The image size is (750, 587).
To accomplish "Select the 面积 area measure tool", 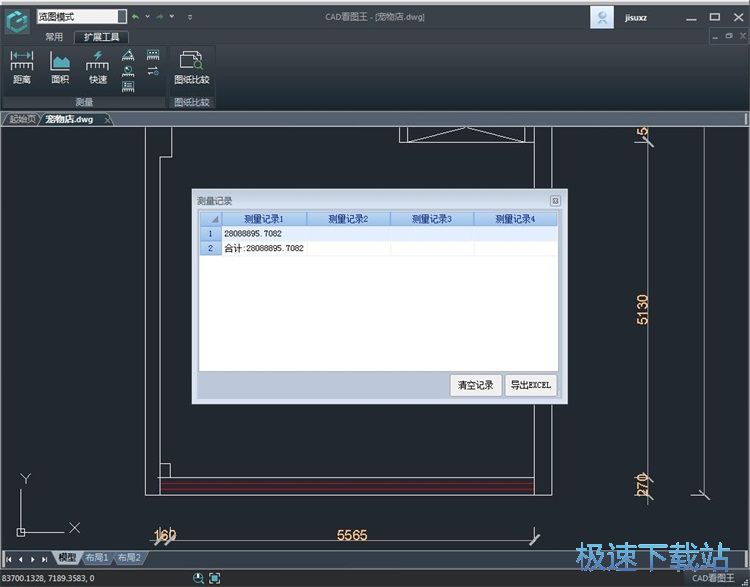I will tap(60, 67).
